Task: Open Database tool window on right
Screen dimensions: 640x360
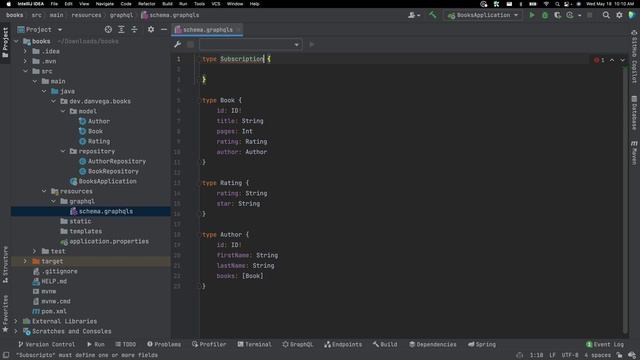Action: click(634, 113)
